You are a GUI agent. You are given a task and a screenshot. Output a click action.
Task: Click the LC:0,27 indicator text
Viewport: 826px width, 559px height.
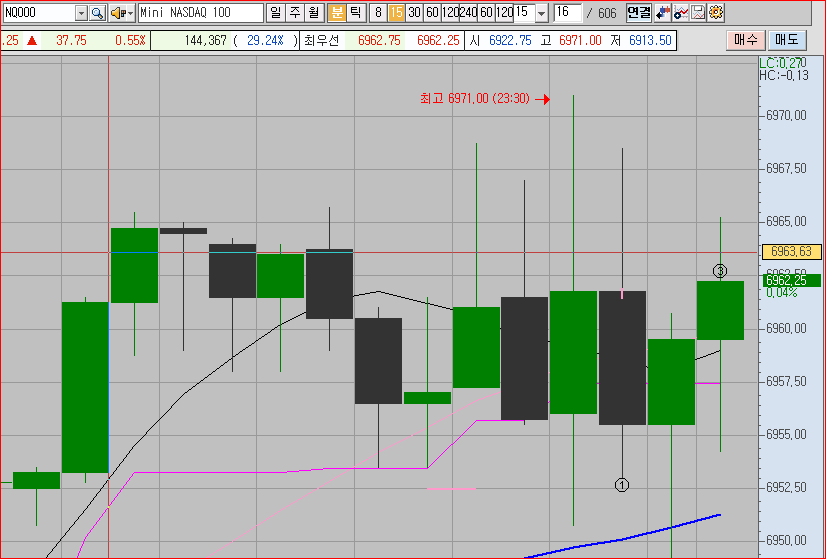(x=781, y=63)
